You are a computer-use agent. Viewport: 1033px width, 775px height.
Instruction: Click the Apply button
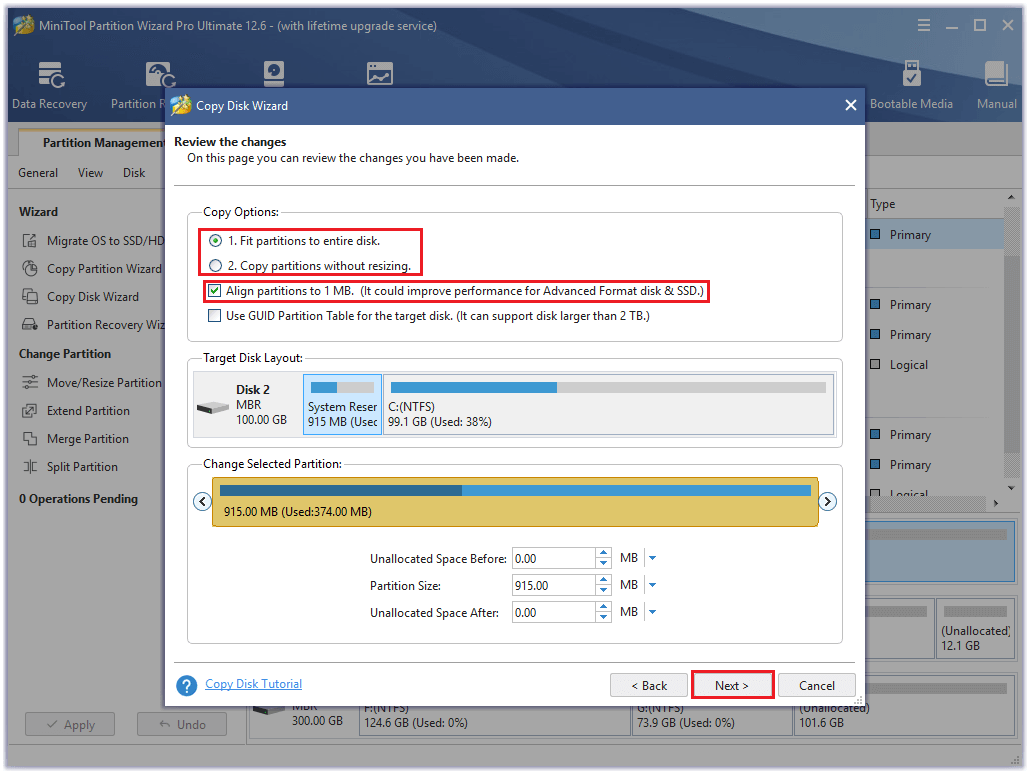(70, 724)
